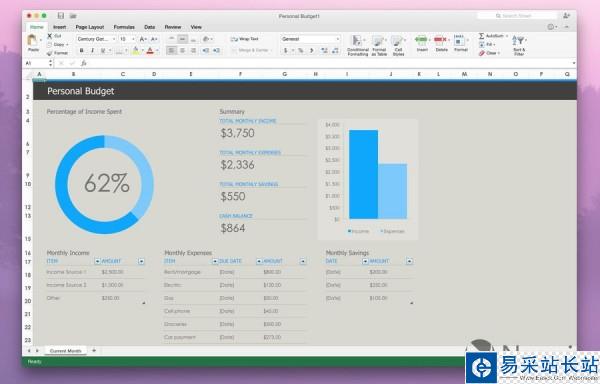The height and width of the screenshot is (384, 600).
Task: Toggle Italic formatting
Action: coord(92,50)
